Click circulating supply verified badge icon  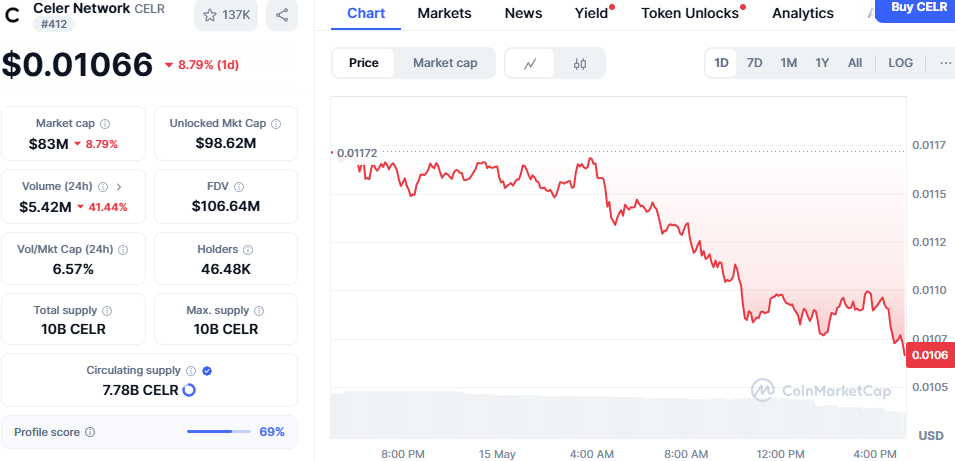tap(207, 370)
